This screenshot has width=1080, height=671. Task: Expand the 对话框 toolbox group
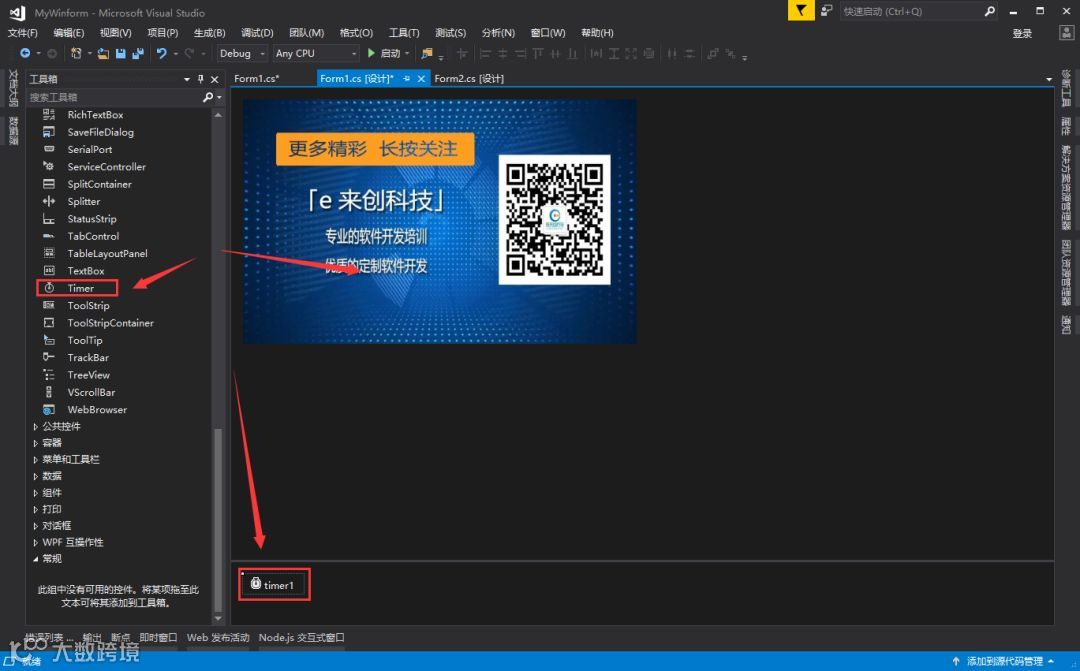click(x=35, y=526)
